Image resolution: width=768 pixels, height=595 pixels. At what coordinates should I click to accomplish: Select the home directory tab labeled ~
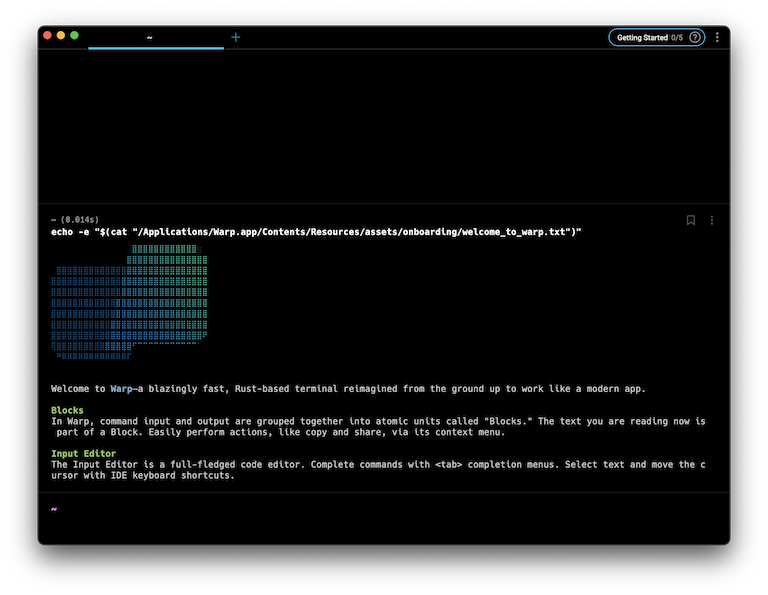pyautogui.click(x=156, y=37)
